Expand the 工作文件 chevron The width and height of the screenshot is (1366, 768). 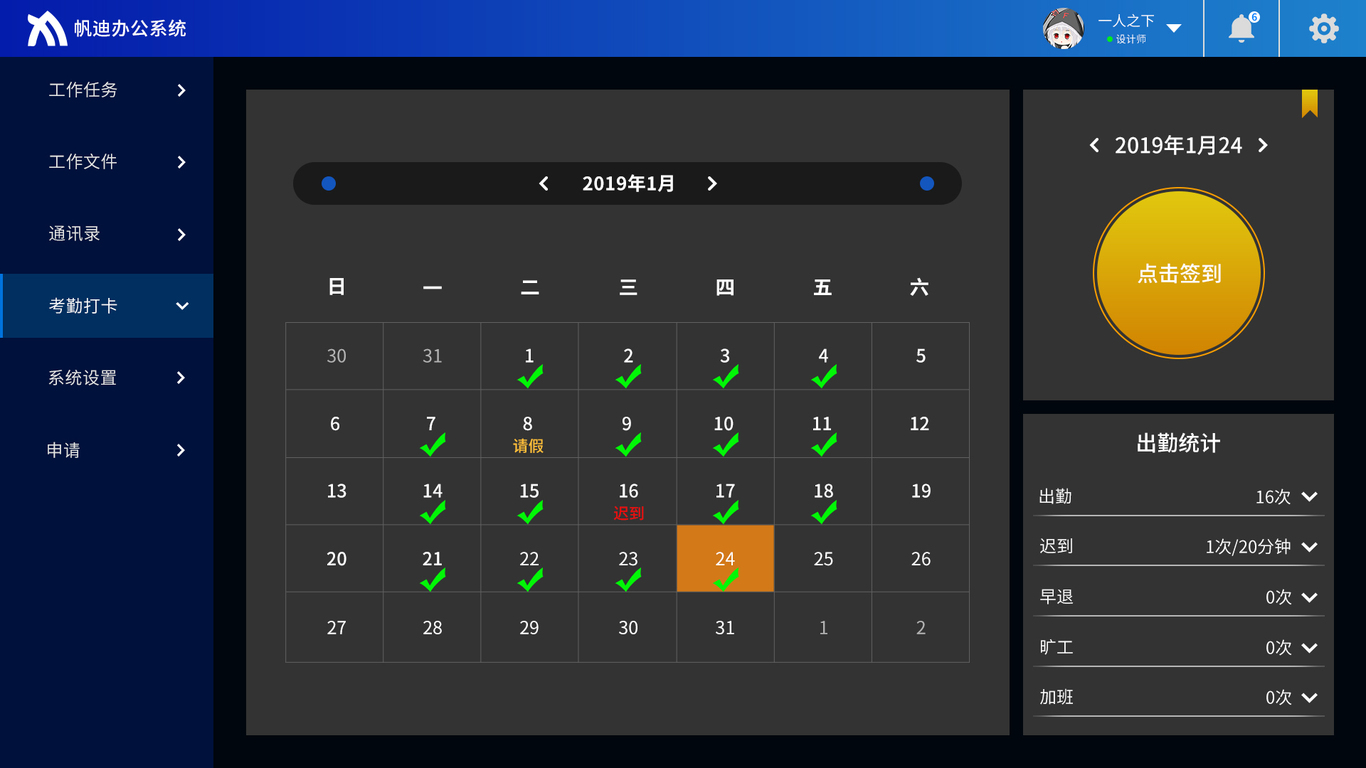pyautogui.click(x=181, y=162)
